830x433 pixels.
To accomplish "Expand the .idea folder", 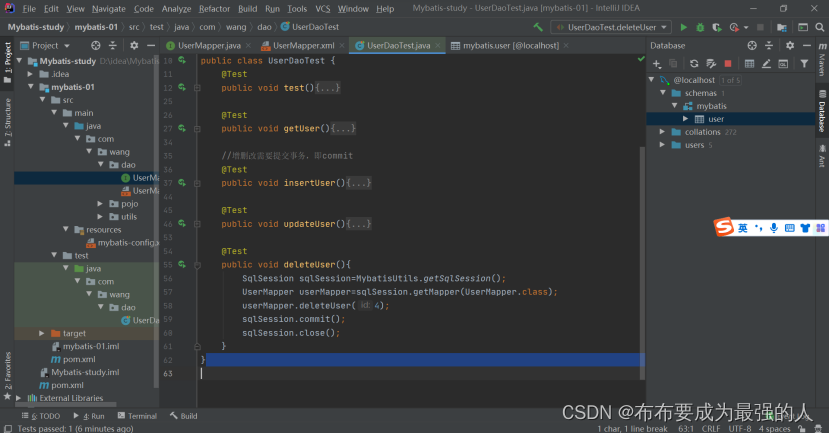I will [x=31, y=74].
